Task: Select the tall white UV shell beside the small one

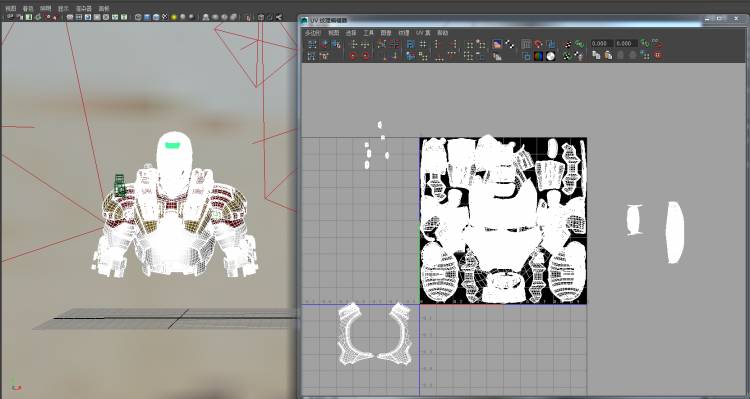Action: pos(675,232)
